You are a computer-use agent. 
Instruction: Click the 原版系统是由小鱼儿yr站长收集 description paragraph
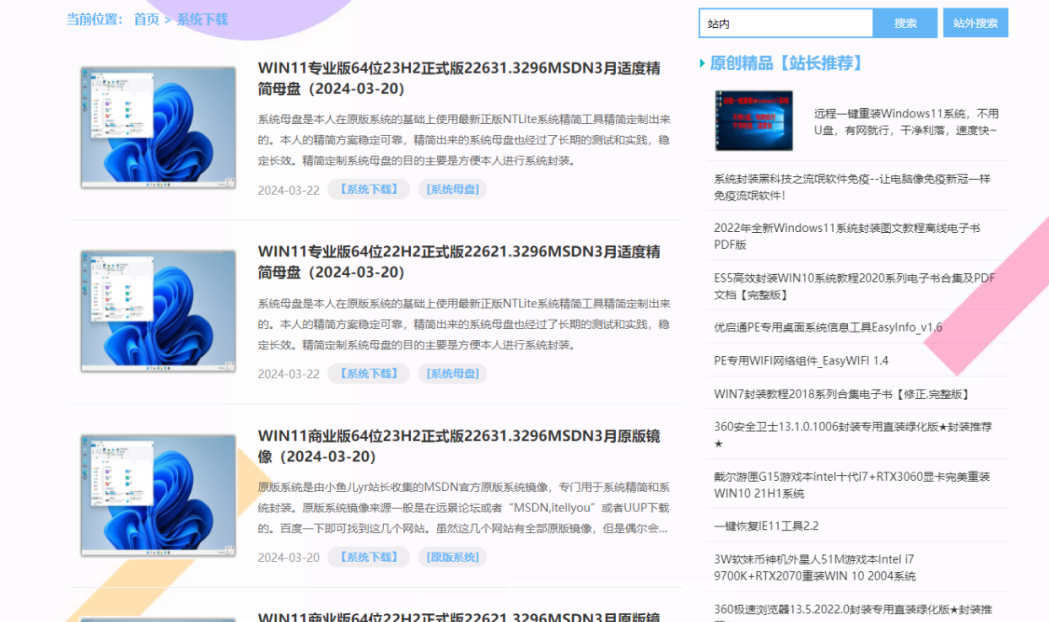tap(464, 508)
